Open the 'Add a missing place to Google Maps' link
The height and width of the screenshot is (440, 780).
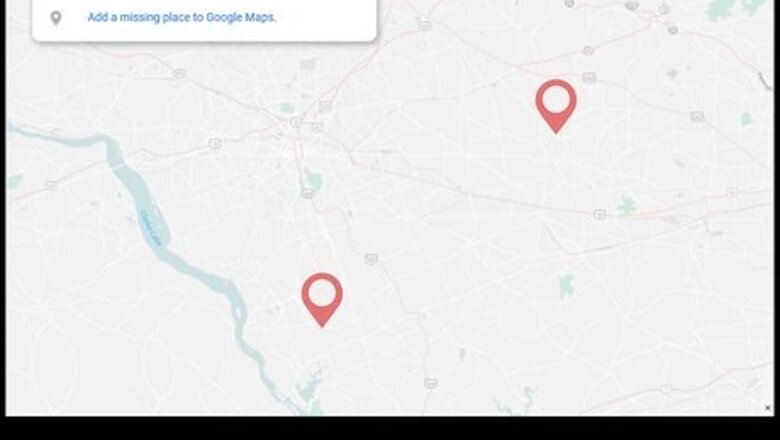click(x=182, y=17)
